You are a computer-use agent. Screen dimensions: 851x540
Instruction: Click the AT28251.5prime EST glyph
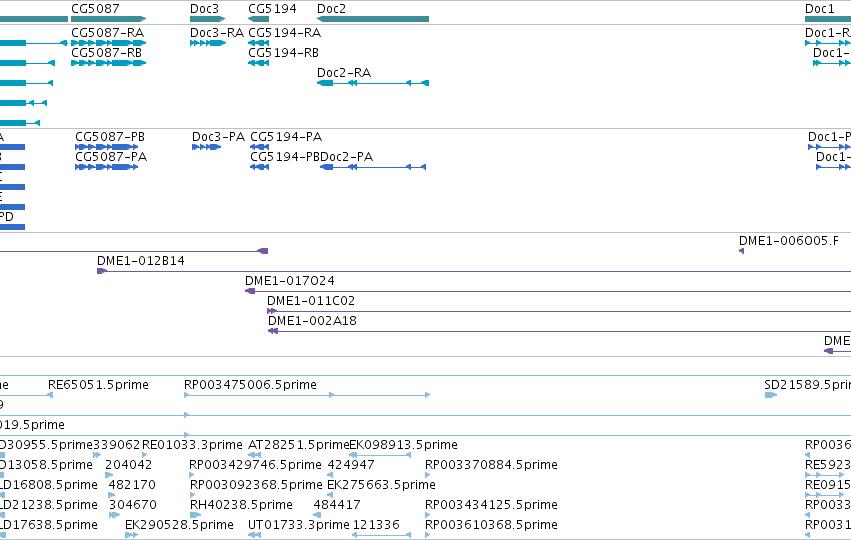click(x=255, y=455)
